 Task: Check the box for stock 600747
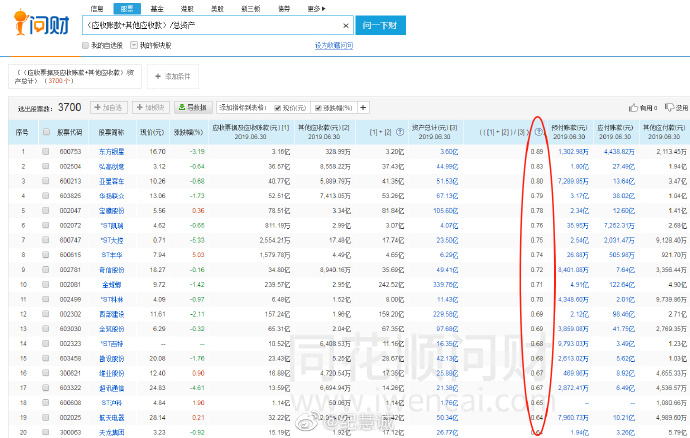pyautogui.click(x=45, y=240)
